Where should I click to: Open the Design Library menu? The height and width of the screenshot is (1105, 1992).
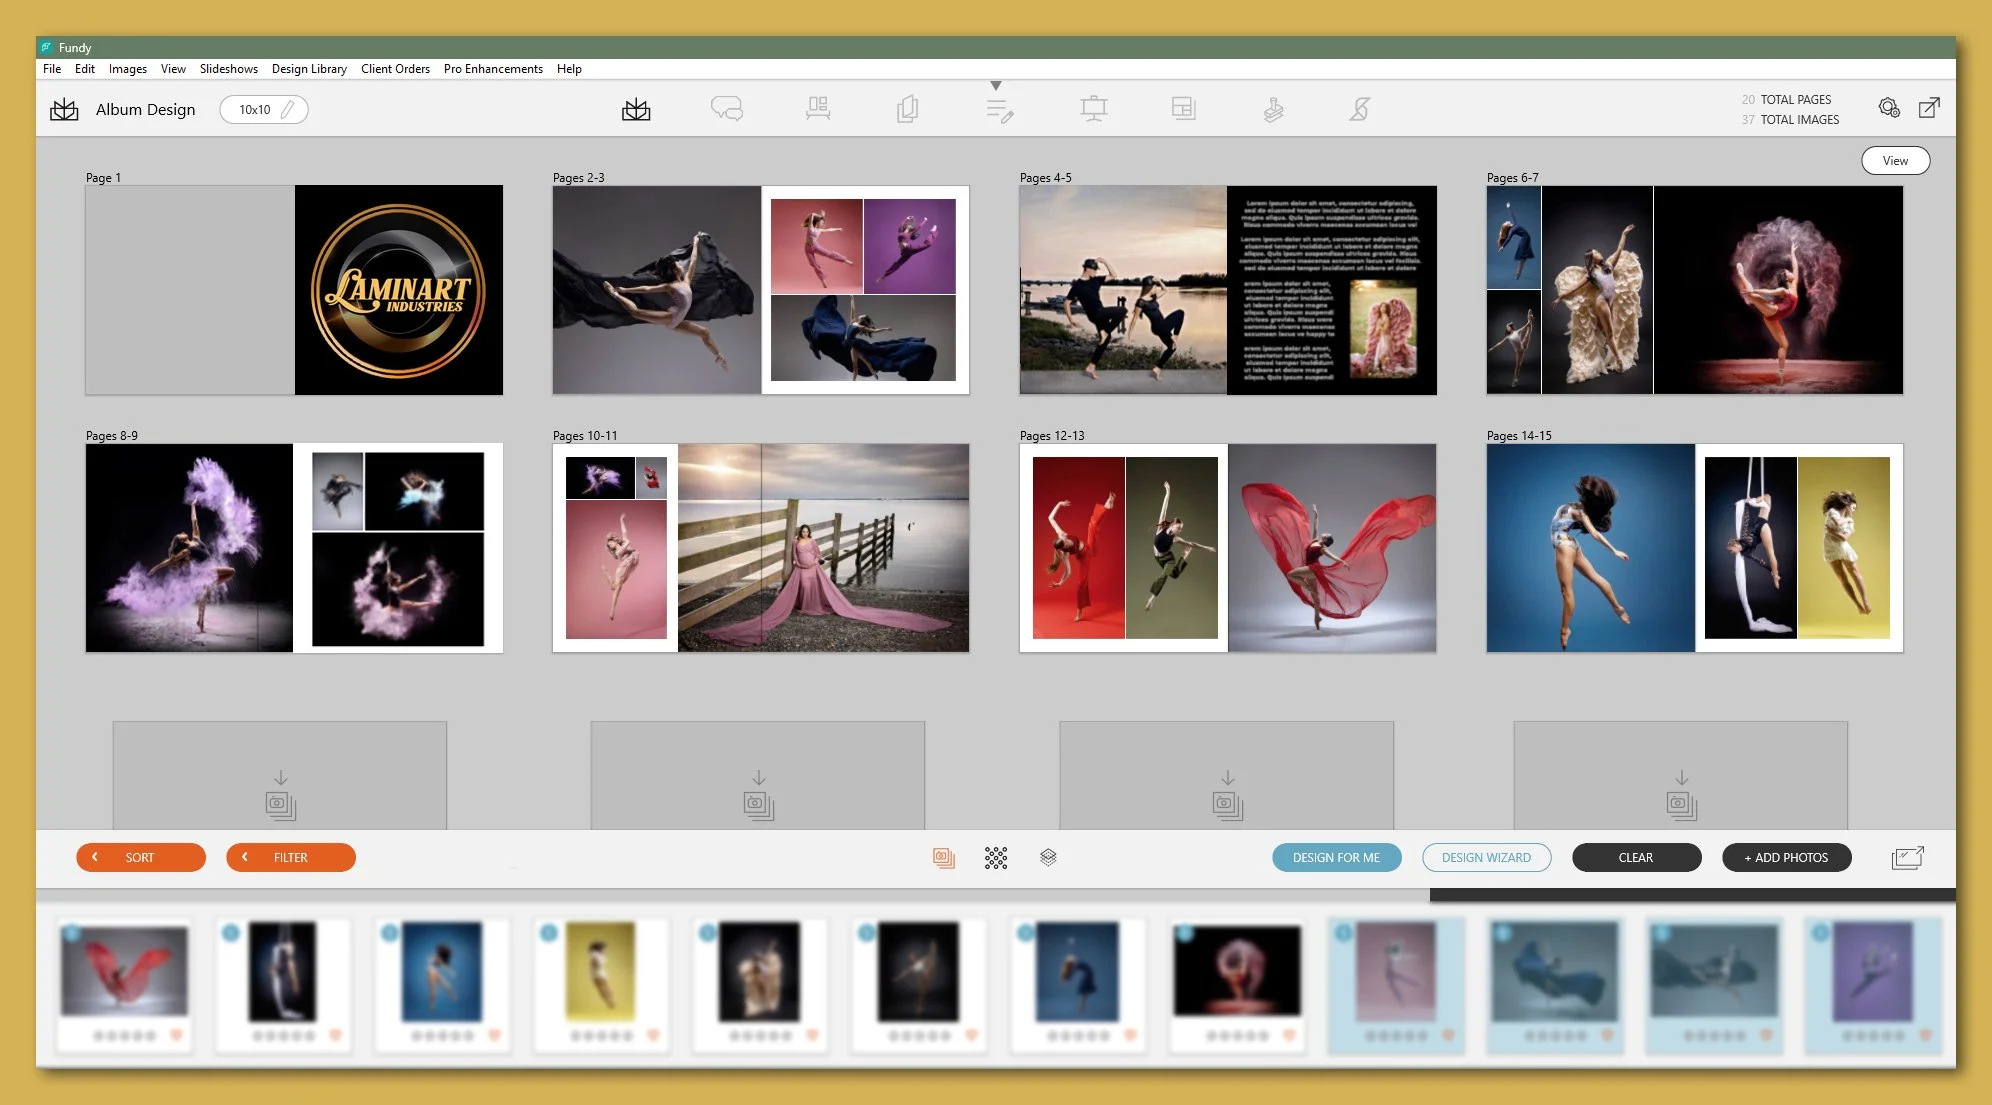tap(309, 69)
